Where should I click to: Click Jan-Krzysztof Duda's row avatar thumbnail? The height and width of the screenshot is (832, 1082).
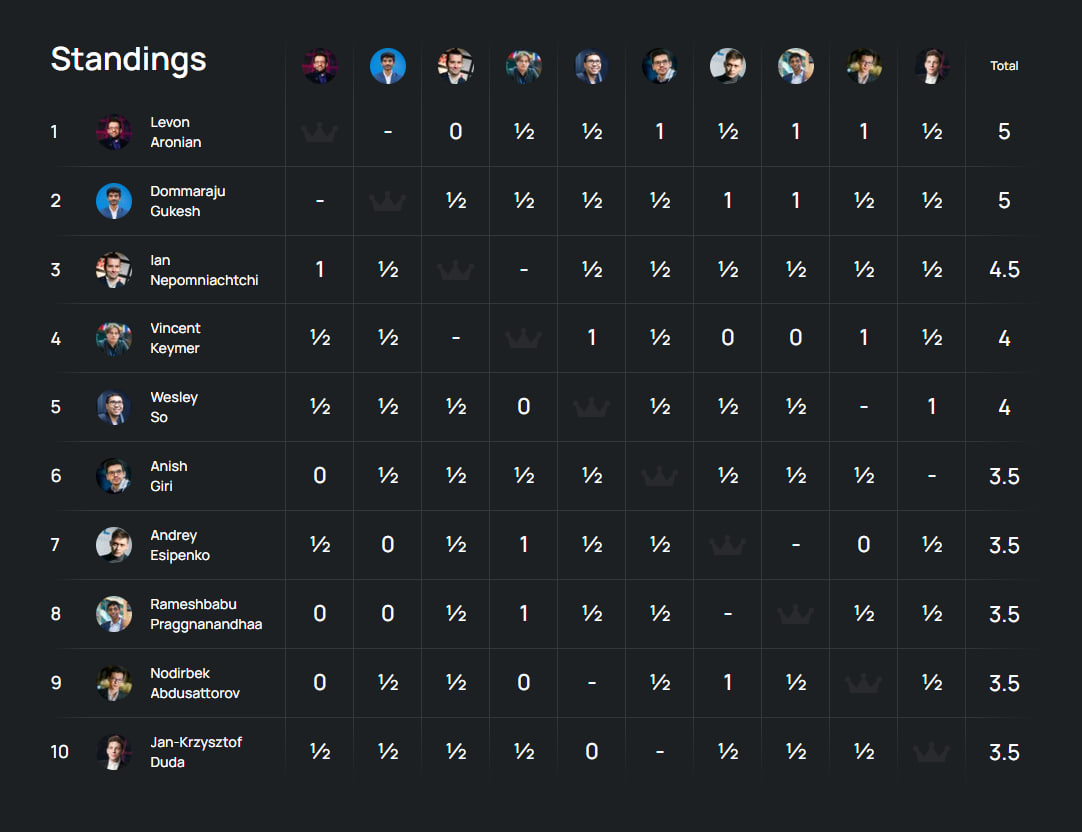click(x=114, y=752)
